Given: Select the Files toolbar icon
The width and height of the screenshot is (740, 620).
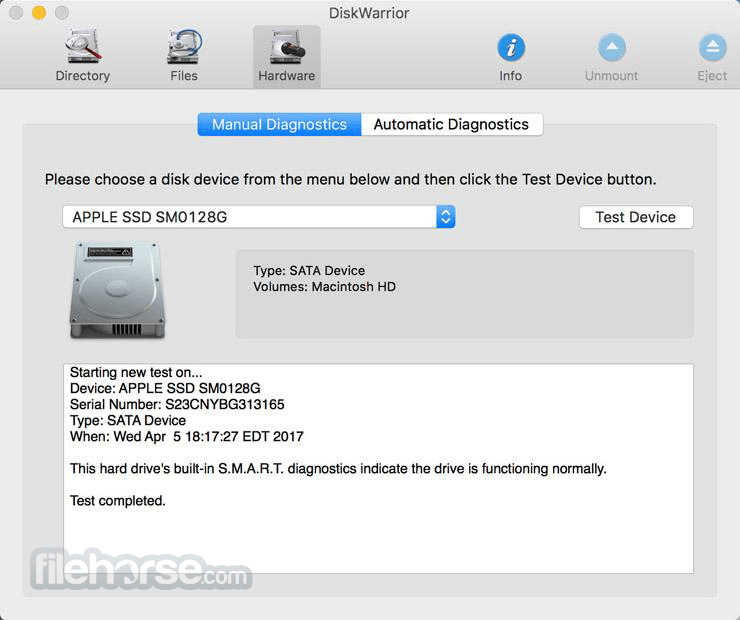Looking at the screenshot, I should pos(184,56).
